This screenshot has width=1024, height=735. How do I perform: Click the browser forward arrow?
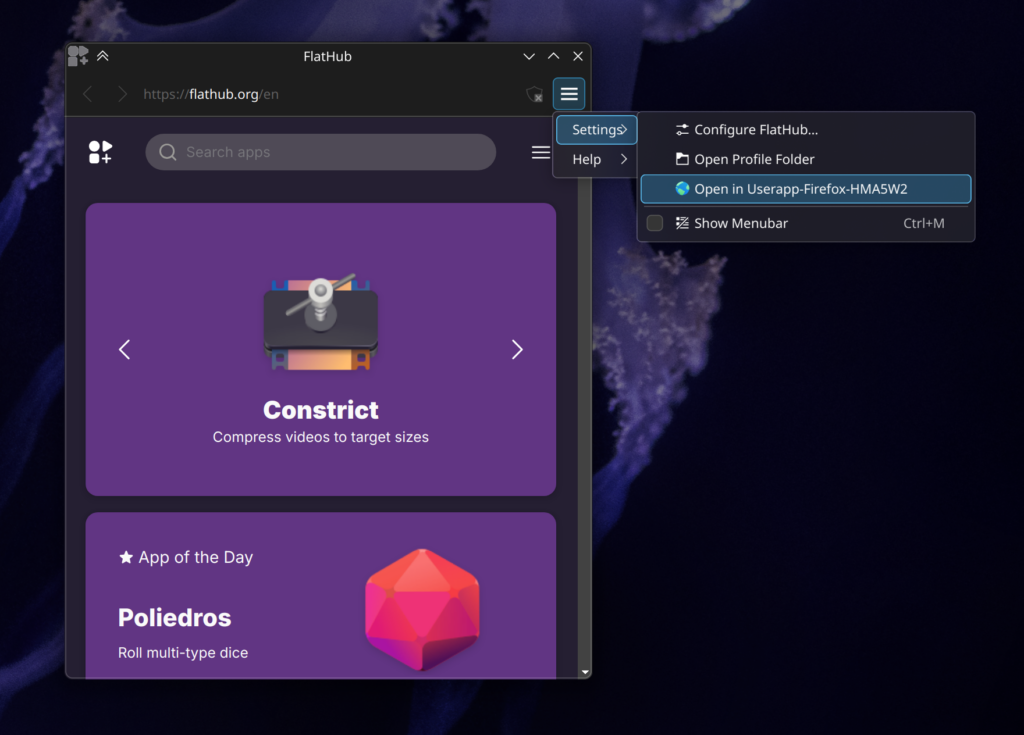pos(122,94)
